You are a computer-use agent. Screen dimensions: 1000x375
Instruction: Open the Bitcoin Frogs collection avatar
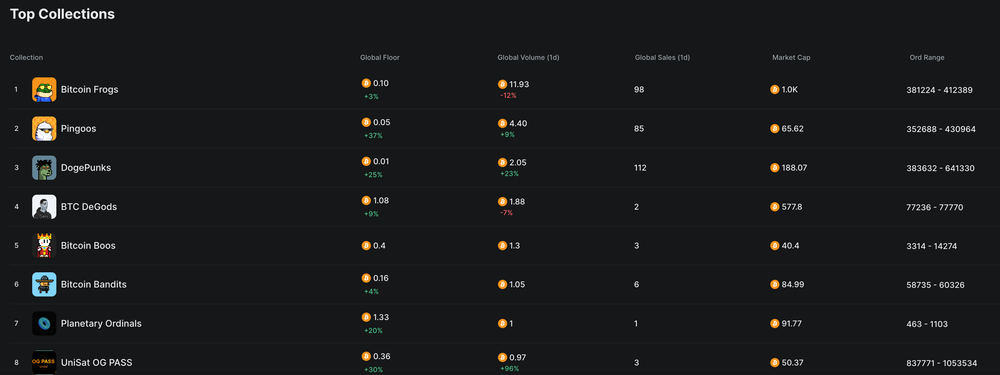tap(44, 89)
